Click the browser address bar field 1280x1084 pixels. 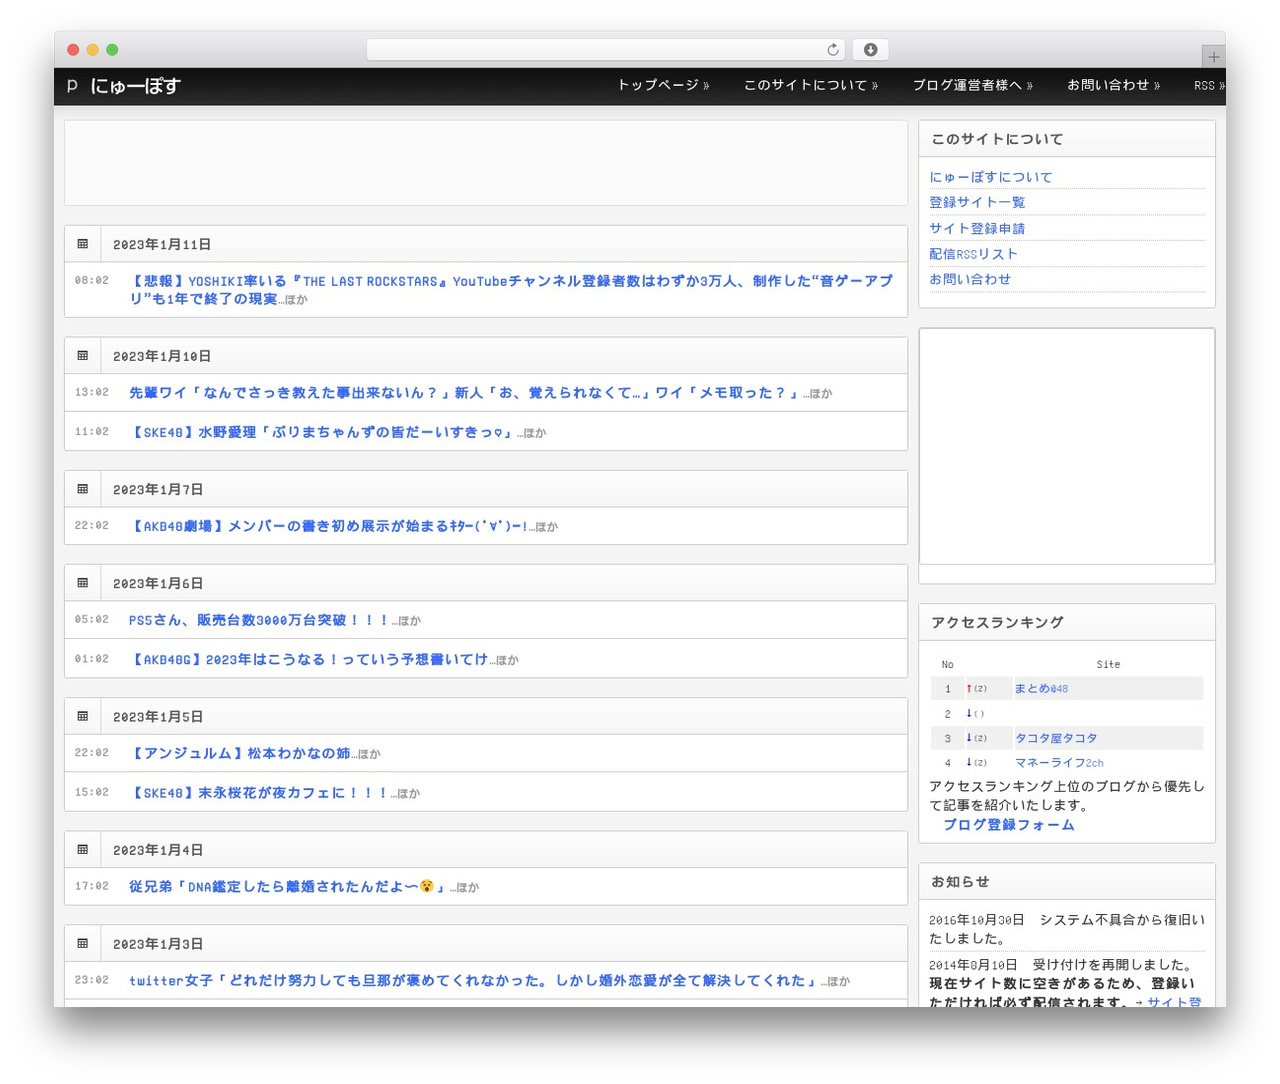(606, 50)
